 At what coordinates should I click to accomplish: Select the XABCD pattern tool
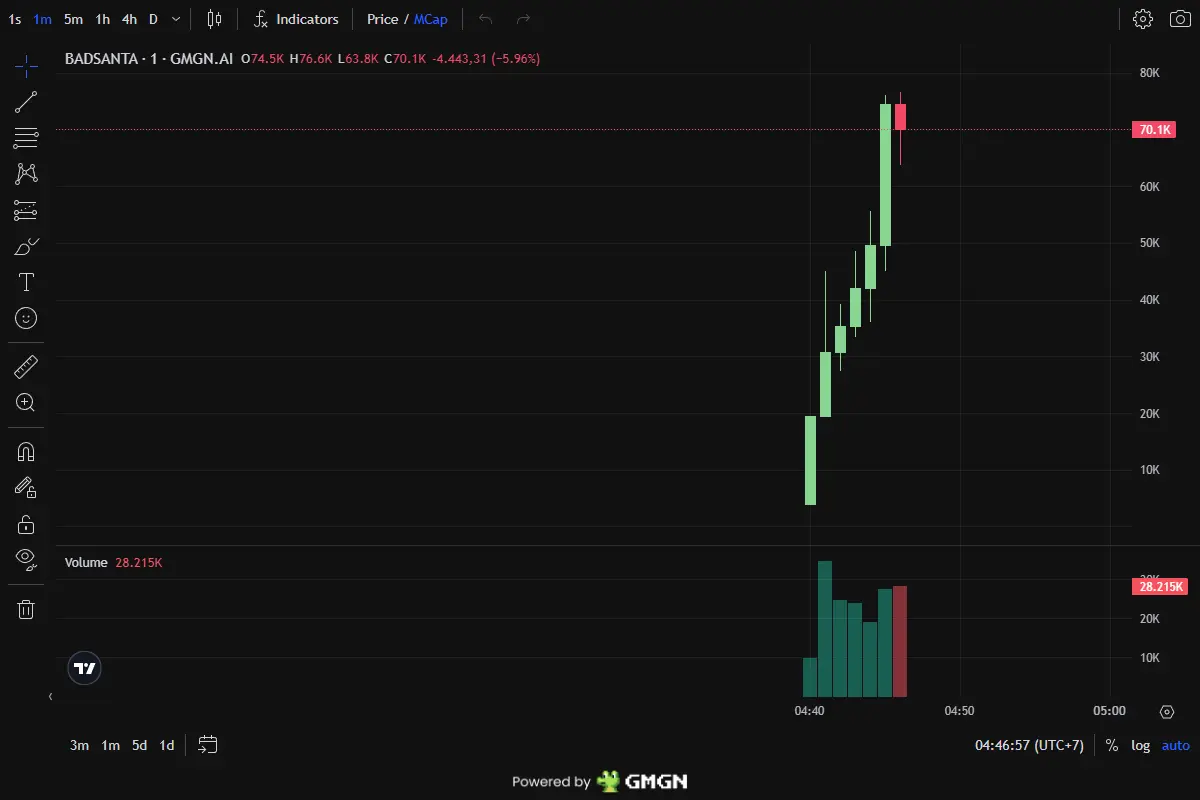coord(26,174)
